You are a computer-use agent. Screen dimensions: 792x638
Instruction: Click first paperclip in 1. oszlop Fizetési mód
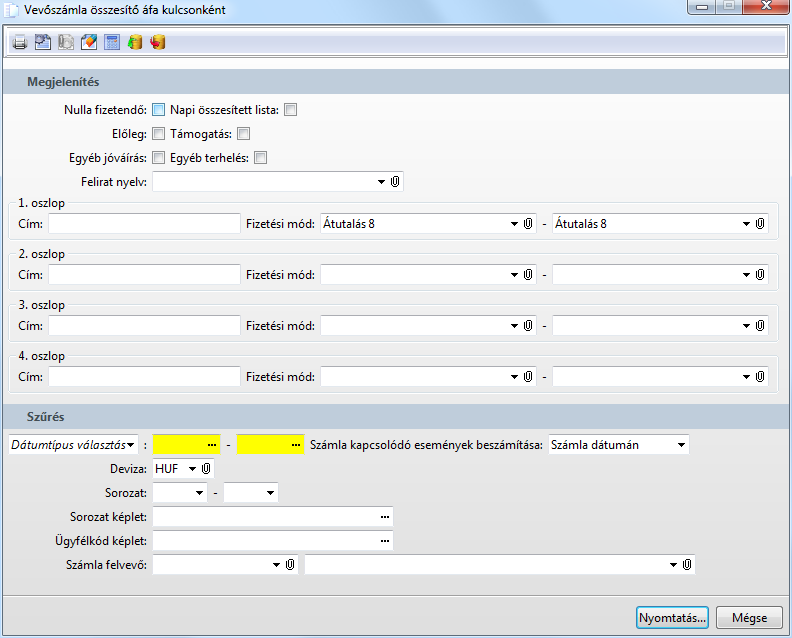[x=528, y=224]
